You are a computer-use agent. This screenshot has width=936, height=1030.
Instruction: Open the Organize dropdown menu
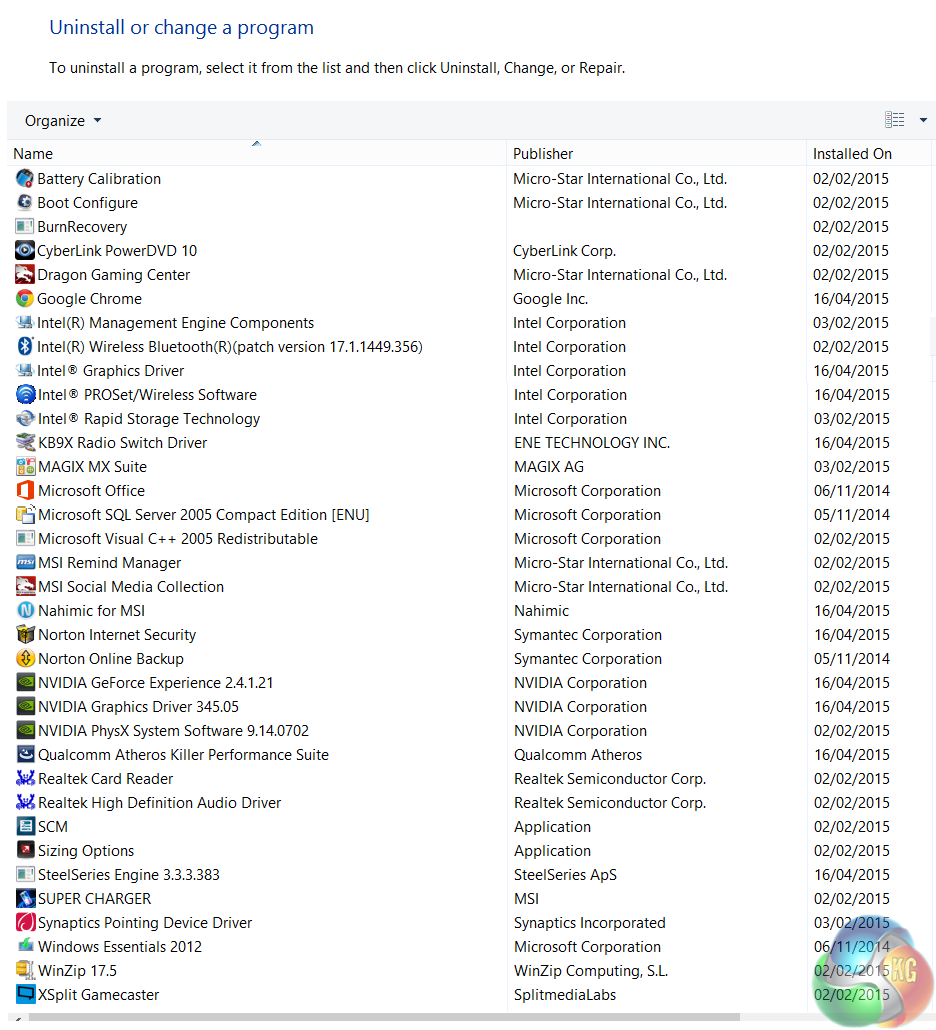[63, 121]
